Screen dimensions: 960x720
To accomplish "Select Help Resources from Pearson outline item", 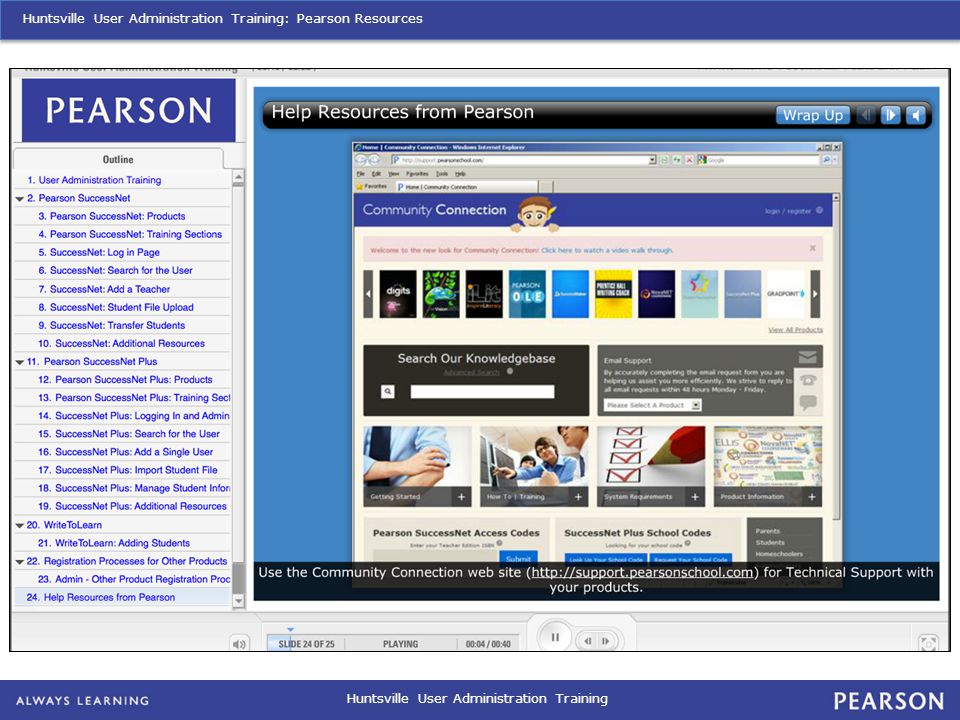I will click(101, 597).
